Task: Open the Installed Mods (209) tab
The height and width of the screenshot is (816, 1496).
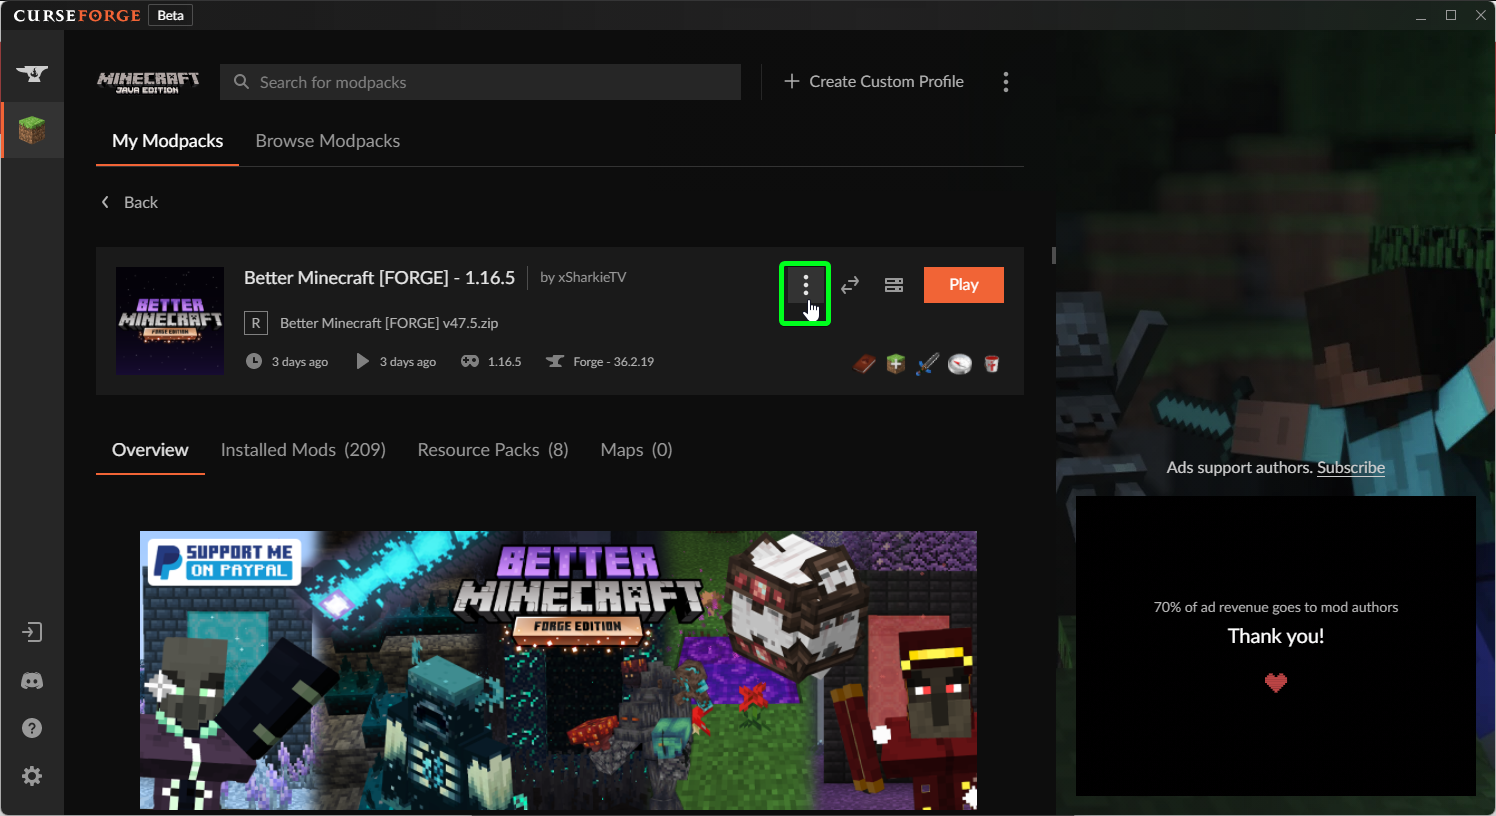Action: coord(303,450)
